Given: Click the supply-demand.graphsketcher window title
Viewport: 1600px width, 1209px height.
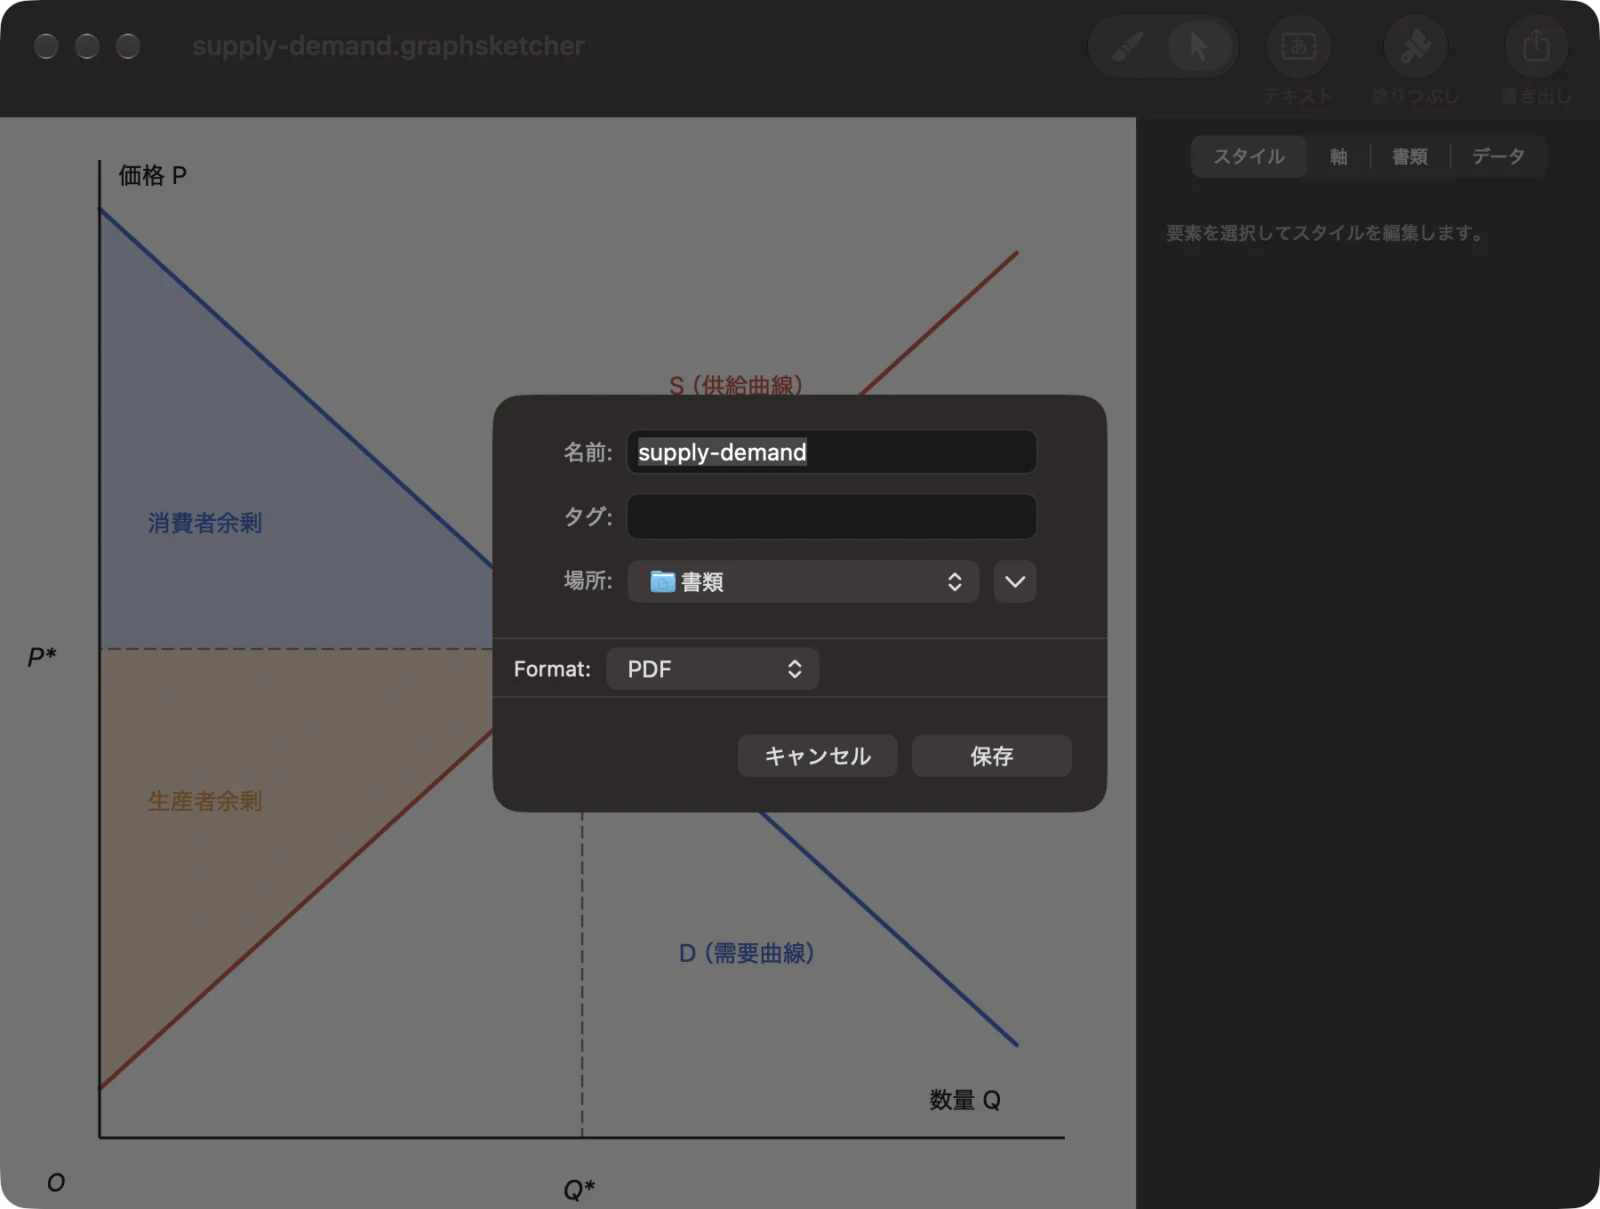Looking at the screenshot, I should coord(388,46).
